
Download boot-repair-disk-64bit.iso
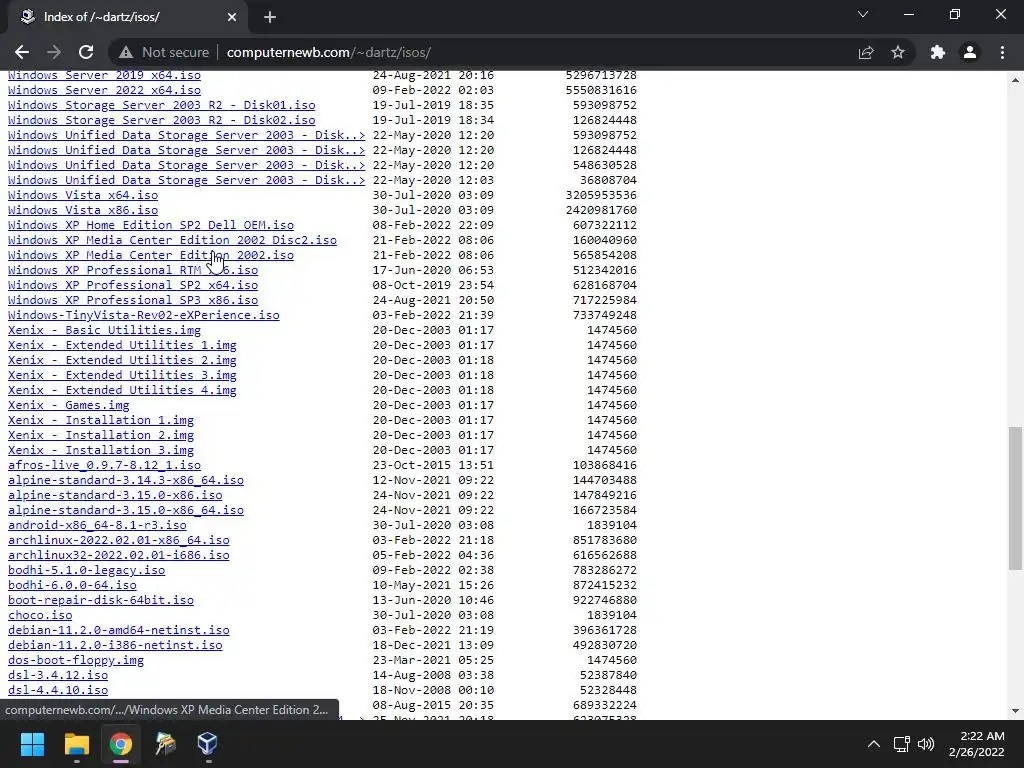(101, 601)
